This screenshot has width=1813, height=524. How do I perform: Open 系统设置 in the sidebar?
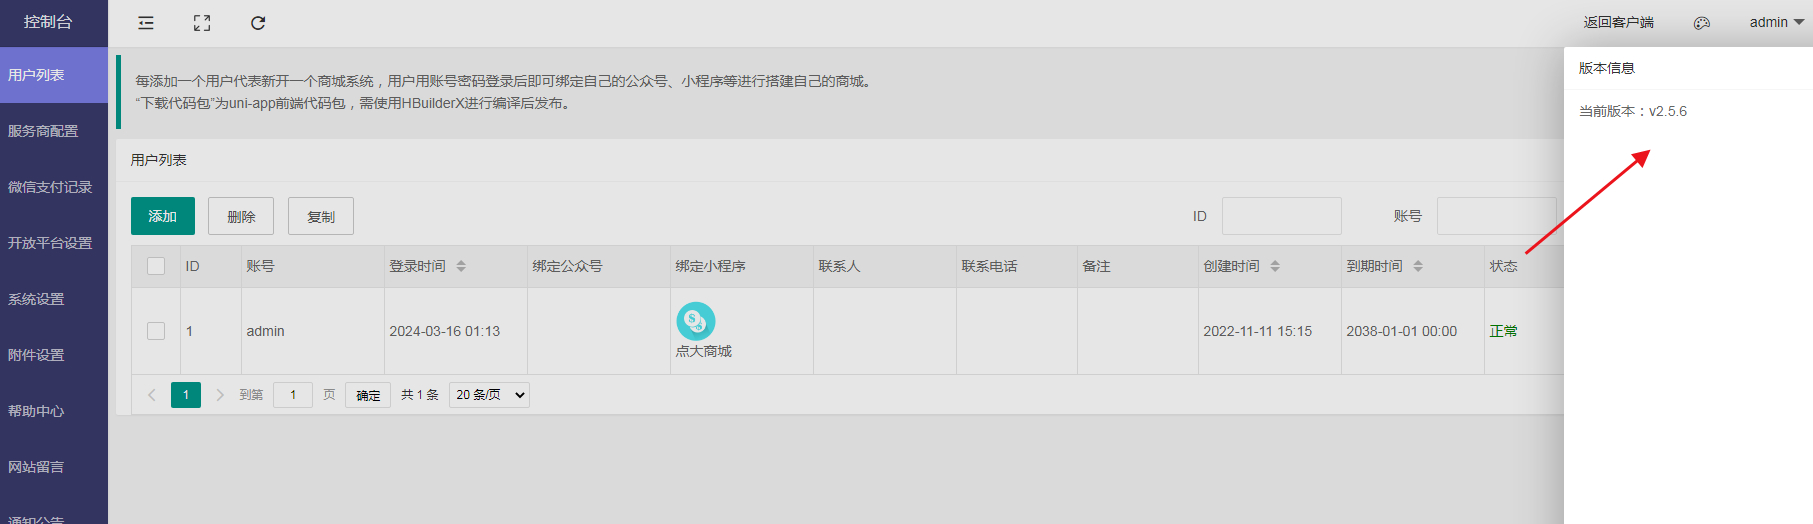[36, 299]
